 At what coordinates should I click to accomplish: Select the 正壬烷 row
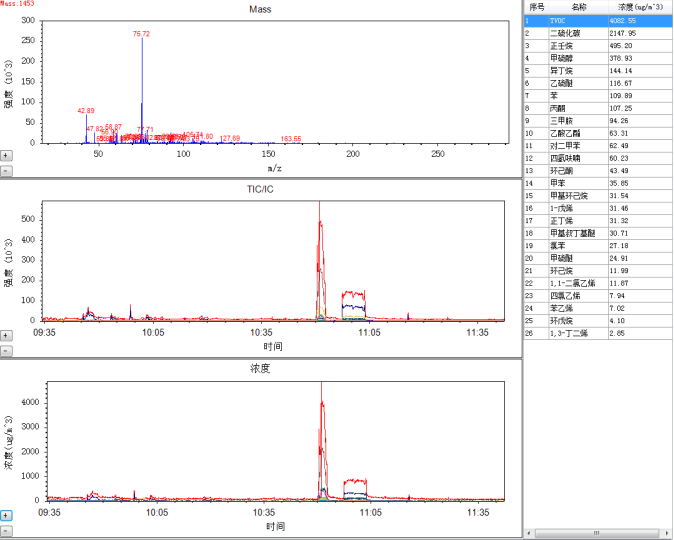coord(598,46)
